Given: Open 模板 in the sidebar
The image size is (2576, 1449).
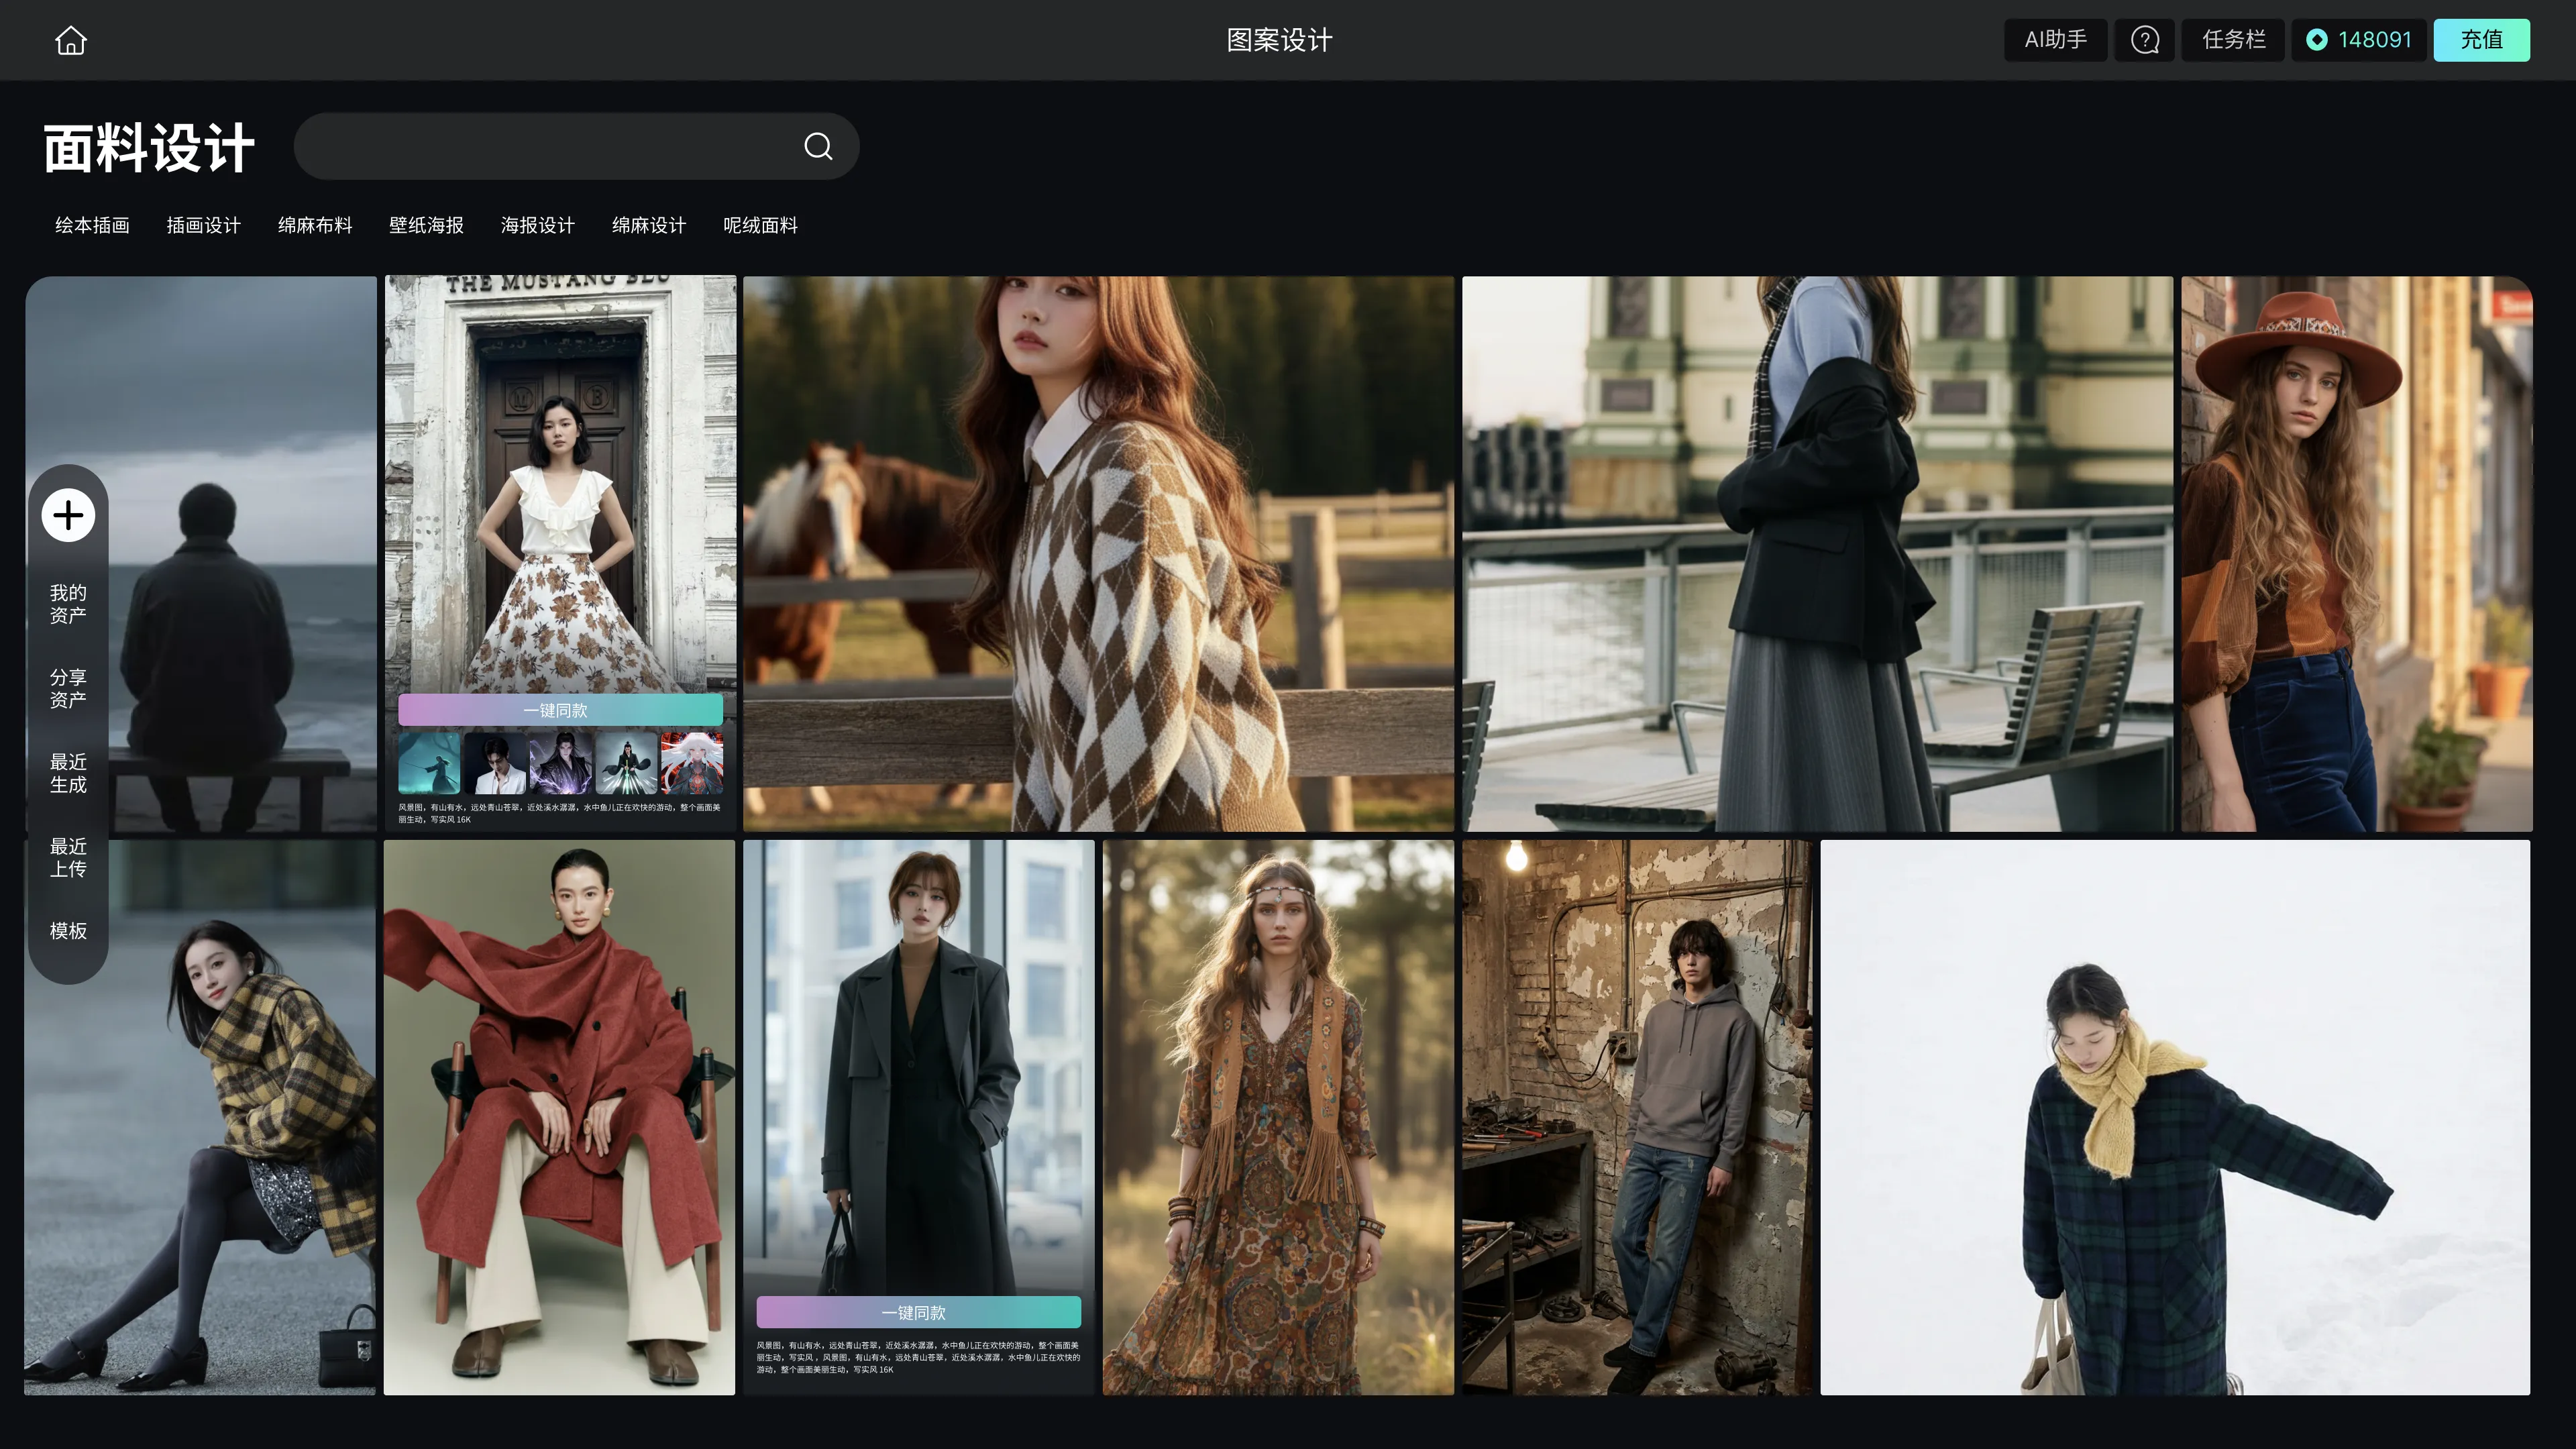Looking at the screenshot, I should click(68, 931).
